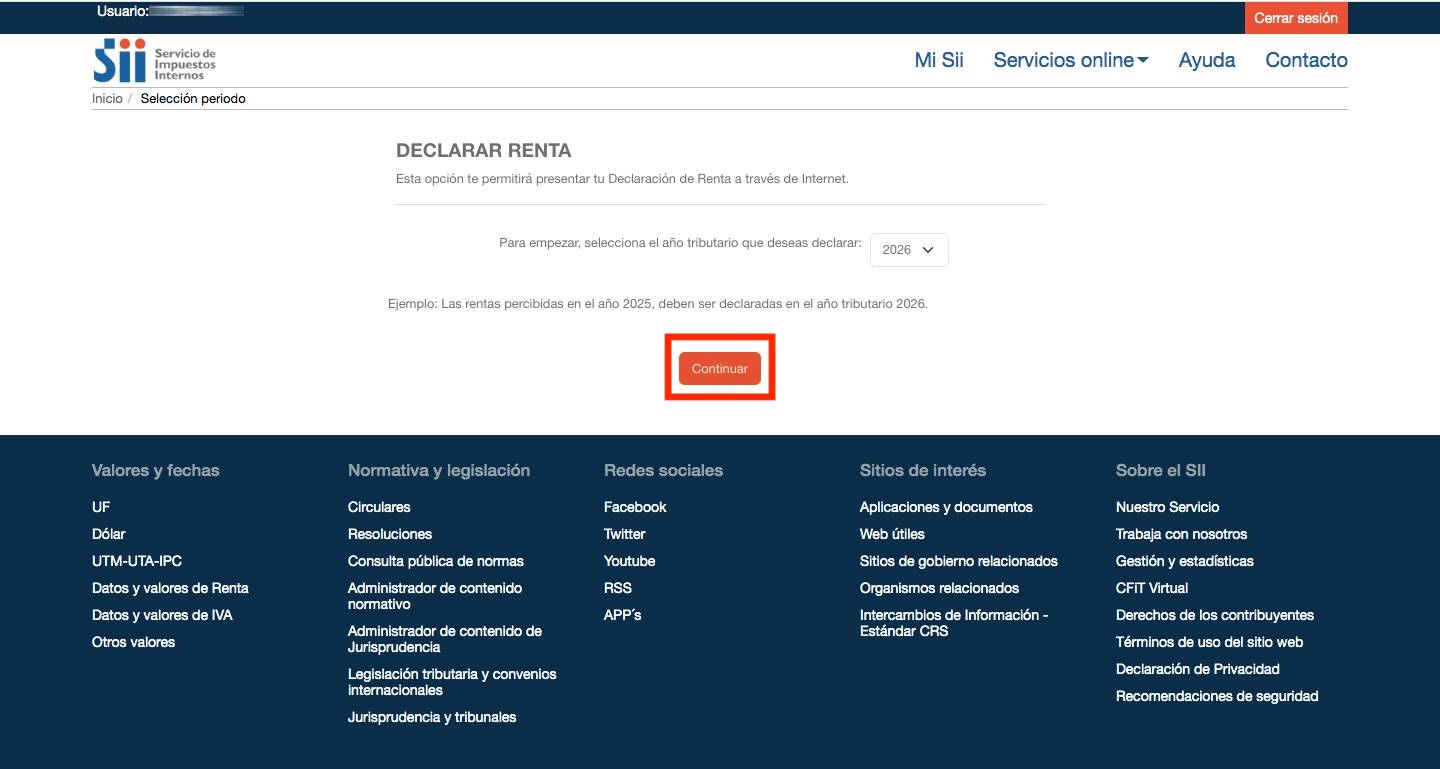Open Aplicaciones y documentos link
The image size is (1440, 769).
946,507
